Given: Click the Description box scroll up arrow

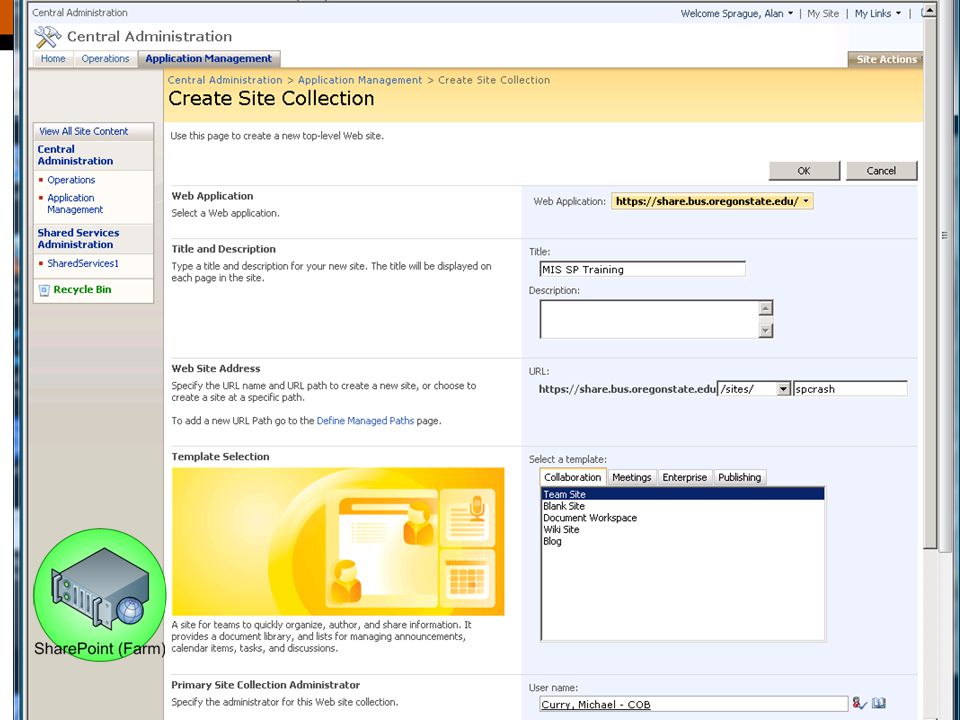Looking at the screenshot, I should tap(765, 308).
